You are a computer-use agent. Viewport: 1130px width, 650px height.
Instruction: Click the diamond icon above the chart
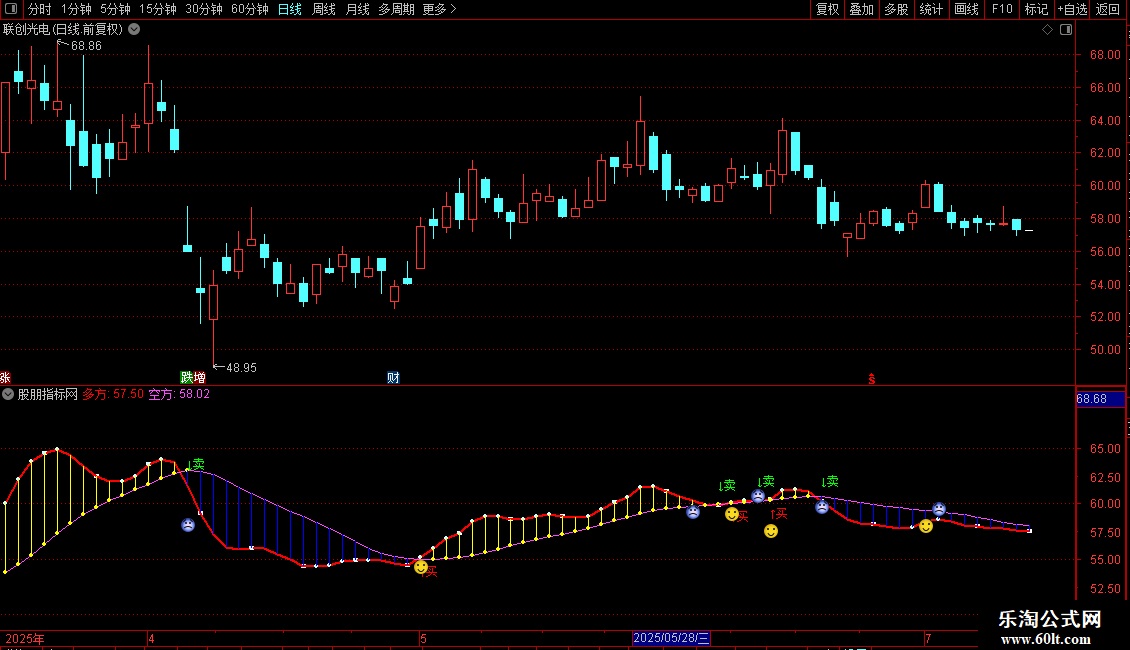1048,30
